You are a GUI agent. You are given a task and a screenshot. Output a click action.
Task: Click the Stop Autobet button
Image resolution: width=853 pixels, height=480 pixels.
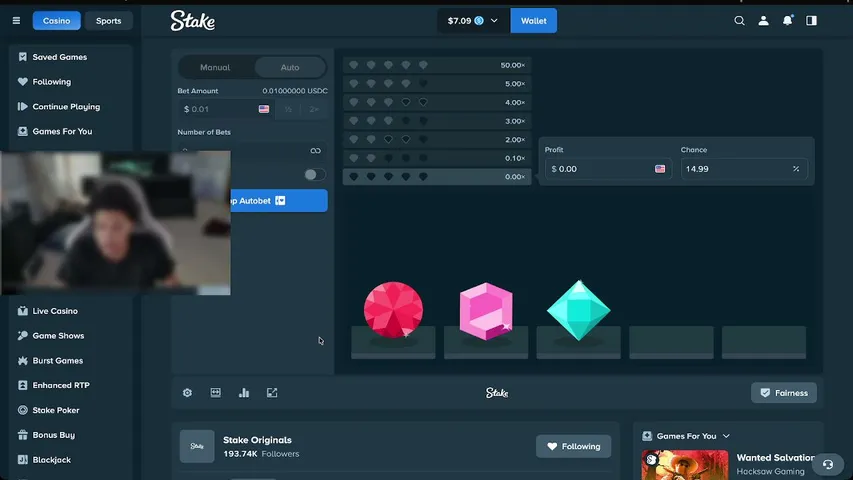[279, 201]
